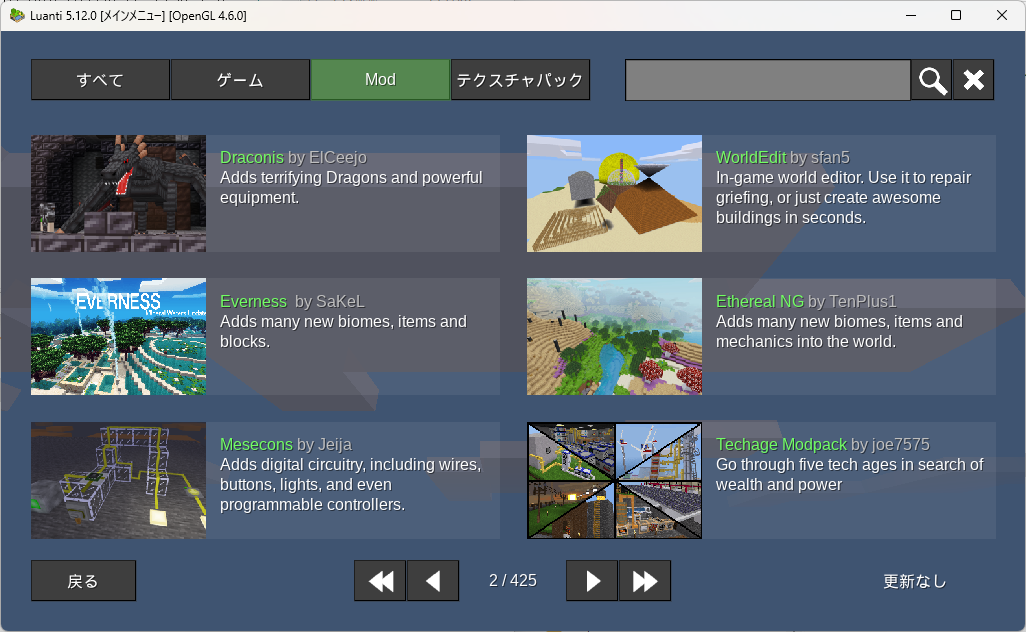This screenshot has width=1026, height=632.
Task: Click 'by sfan5' author text
Action: click(820, 158)
